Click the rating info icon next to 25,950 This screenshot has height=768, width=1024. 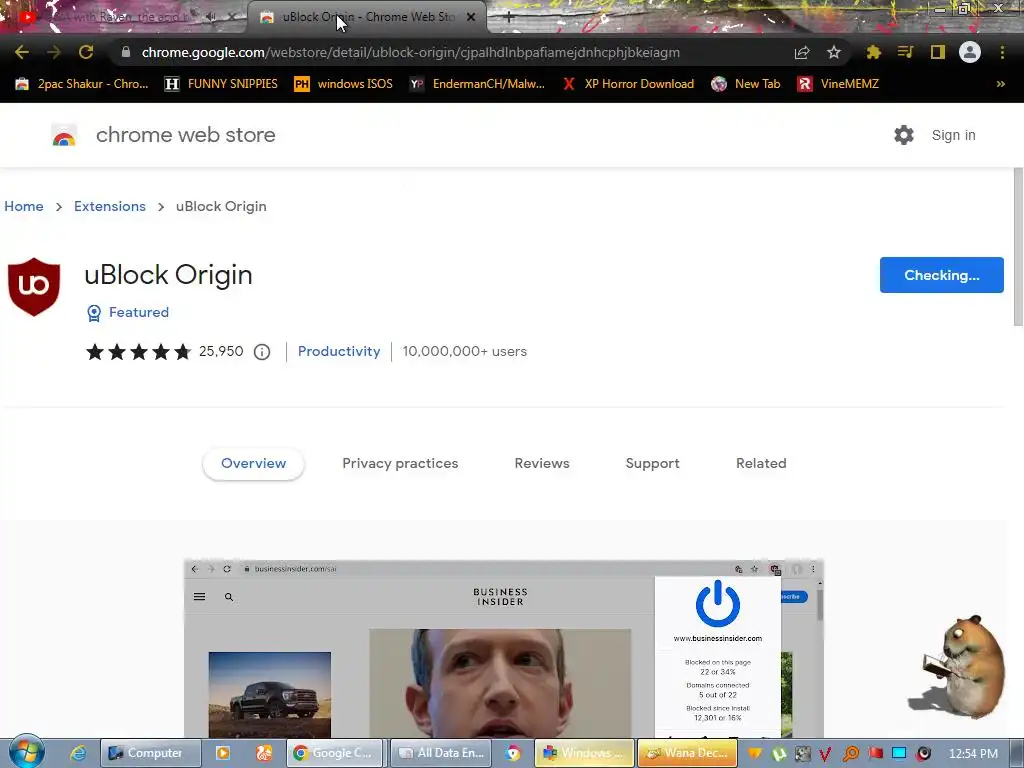tap(262, 352)
